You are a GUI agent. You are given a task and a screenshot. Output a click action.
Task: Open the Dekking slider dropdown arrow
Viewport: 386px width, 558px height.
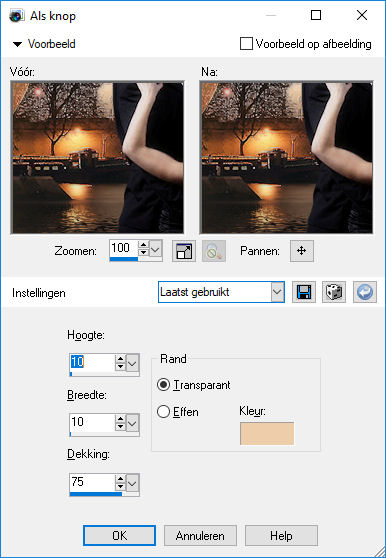132,483
